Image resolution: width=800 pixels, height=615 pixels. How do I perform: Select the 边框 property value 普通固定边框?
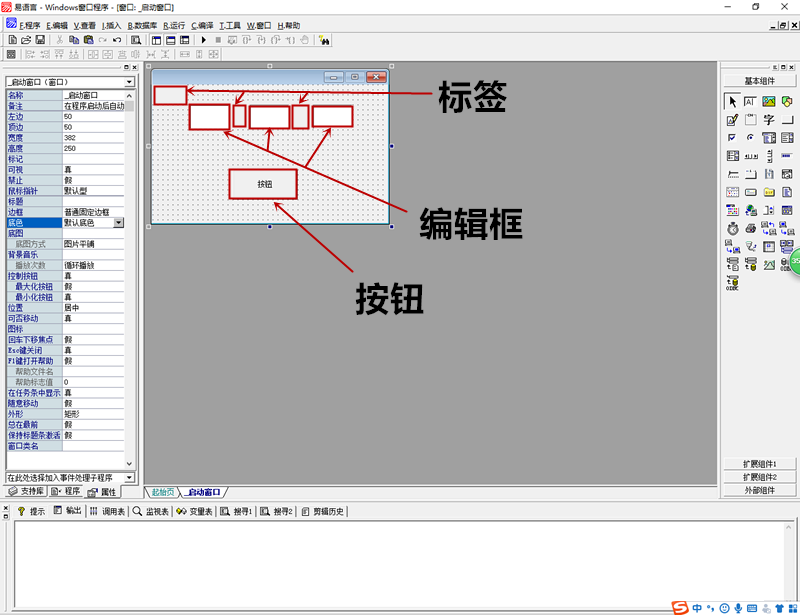coord(93,212)
